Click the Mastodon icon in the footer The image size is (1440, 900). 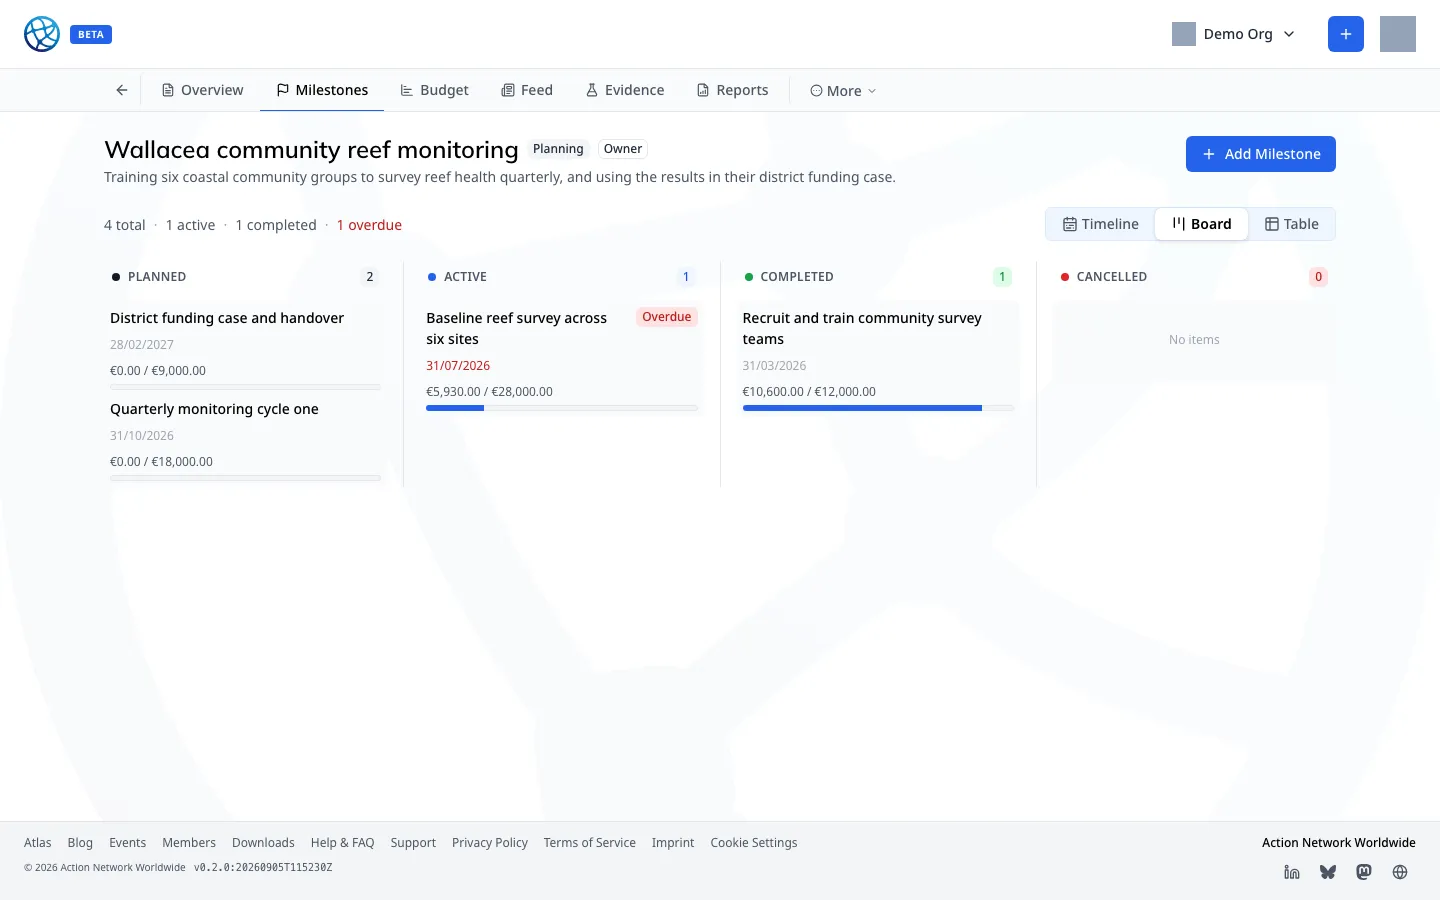click(1364, 872)
